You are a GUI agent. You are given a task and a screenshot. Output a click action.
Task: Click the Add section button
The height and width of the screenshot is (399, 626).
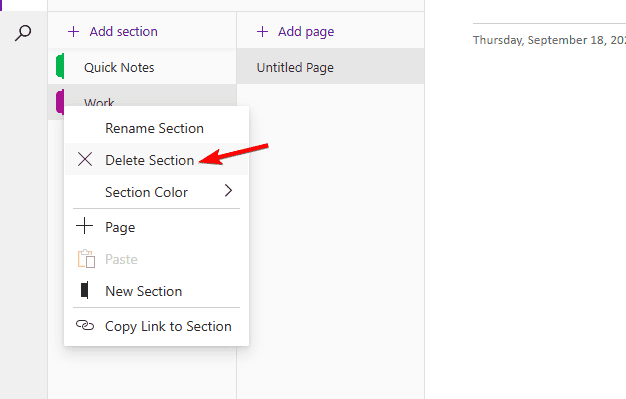(x=113, y=32)
